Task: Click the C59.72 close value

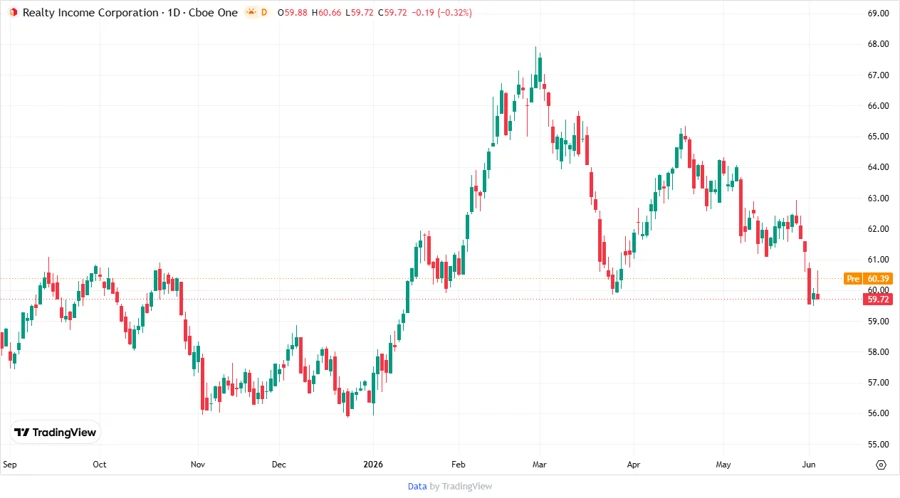Action: 392,13
